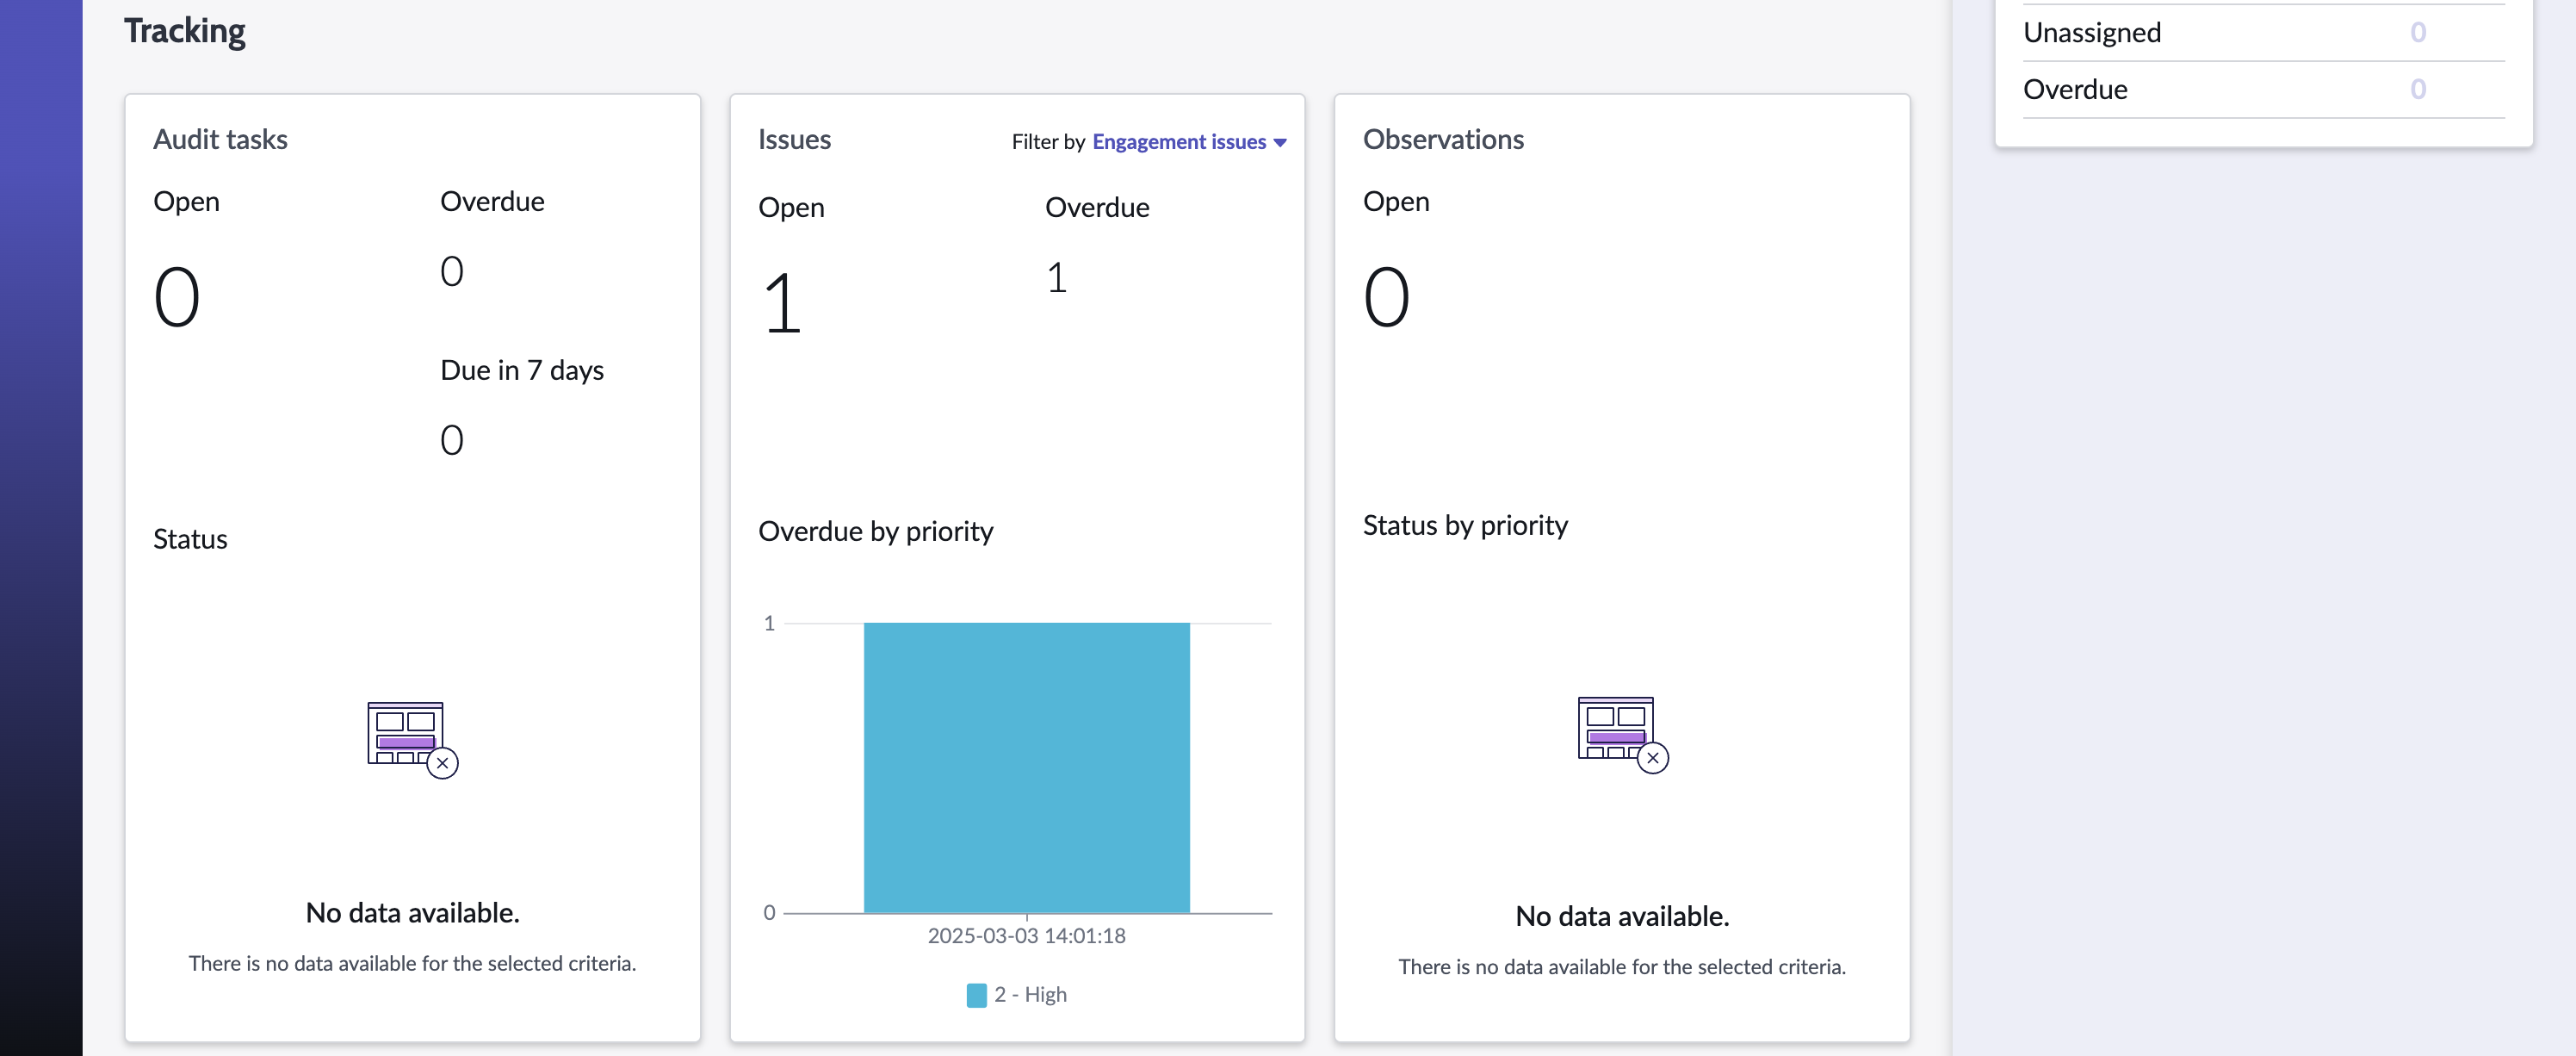Click the Observations card title

pyautogui.click(x=1443, y=139)
